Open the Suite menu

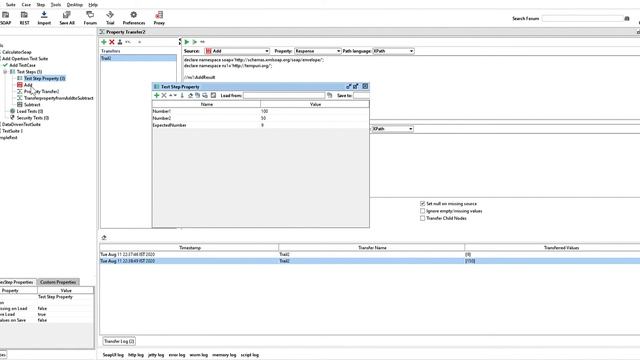11,5
